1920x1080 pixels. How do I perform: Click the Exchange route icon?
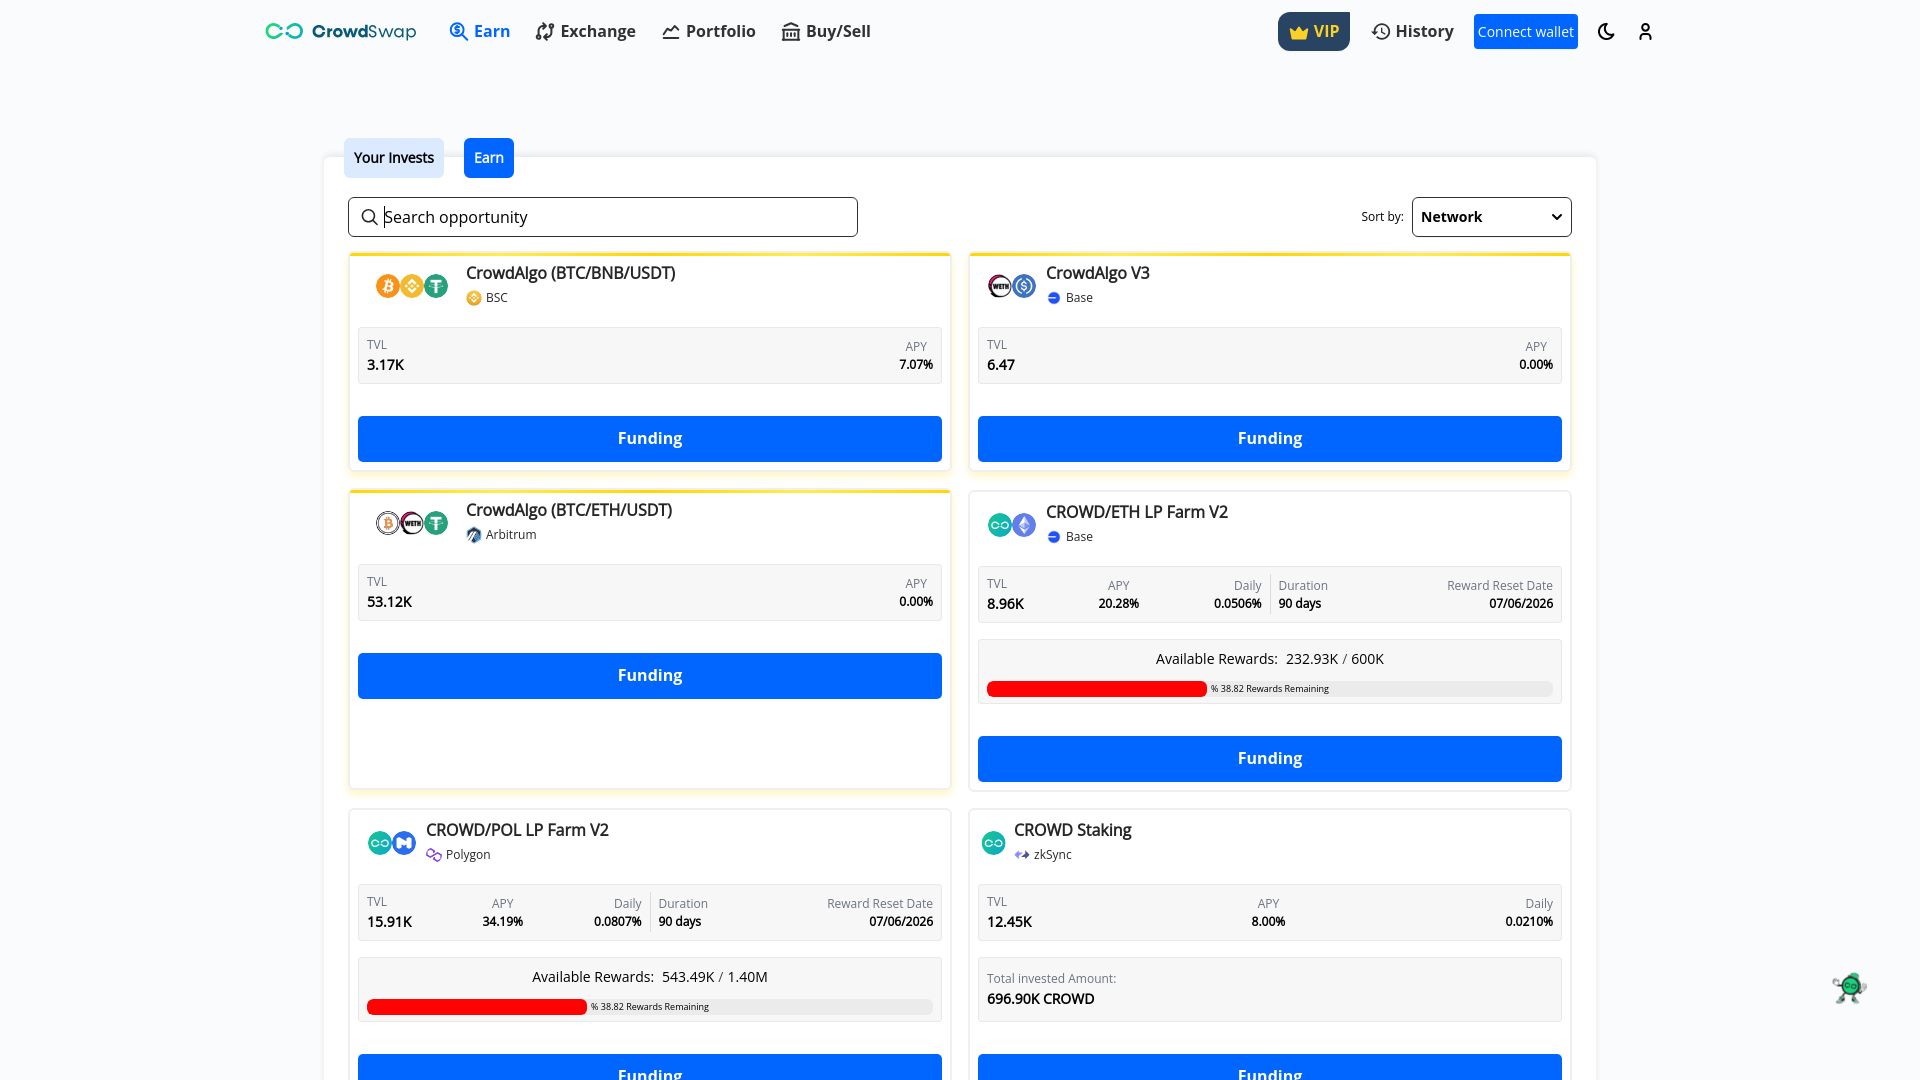(544, 31)
